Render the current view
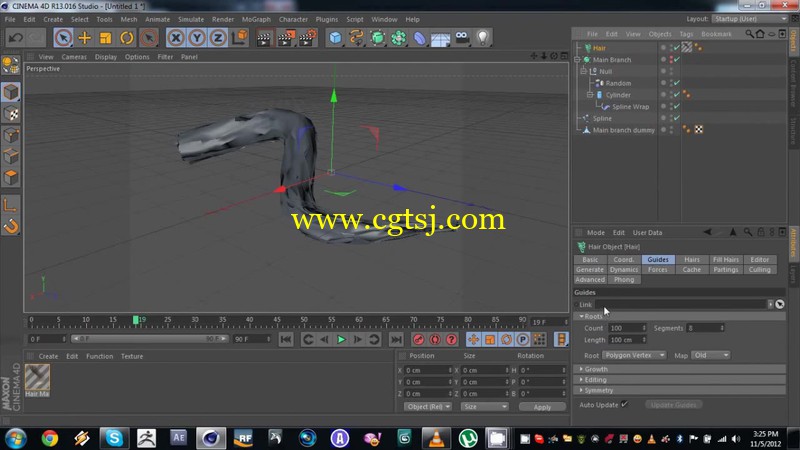Screen dimensions: 800x450 click(x=264, y=38)
